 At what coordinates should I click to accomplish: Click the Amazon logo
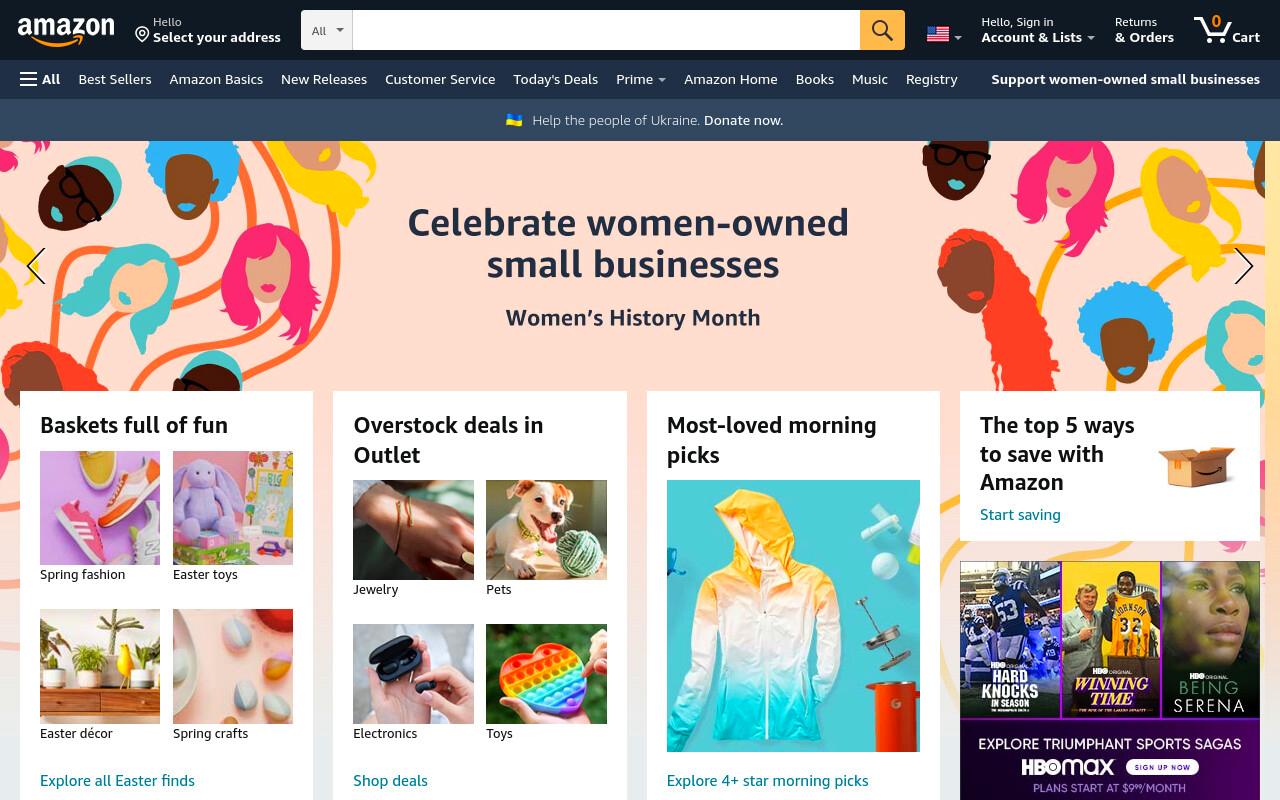point(66,31)
